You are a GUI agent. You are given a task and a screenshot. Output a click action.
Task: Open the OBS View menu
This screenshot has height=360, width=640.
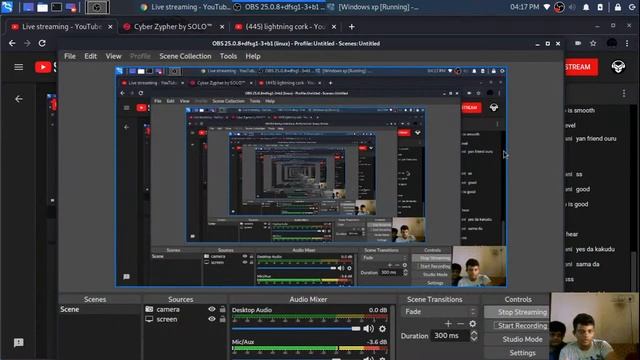tap(113, 56)
